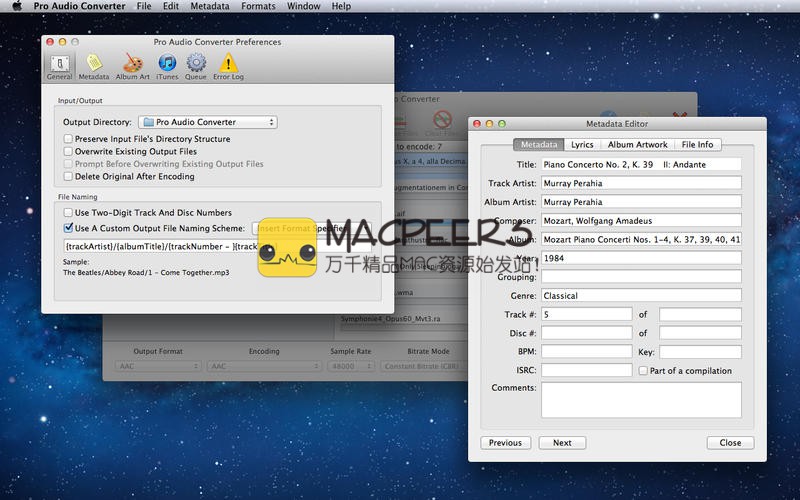
Task: Open the General preferences pane
Action: (x=59, y=66)
